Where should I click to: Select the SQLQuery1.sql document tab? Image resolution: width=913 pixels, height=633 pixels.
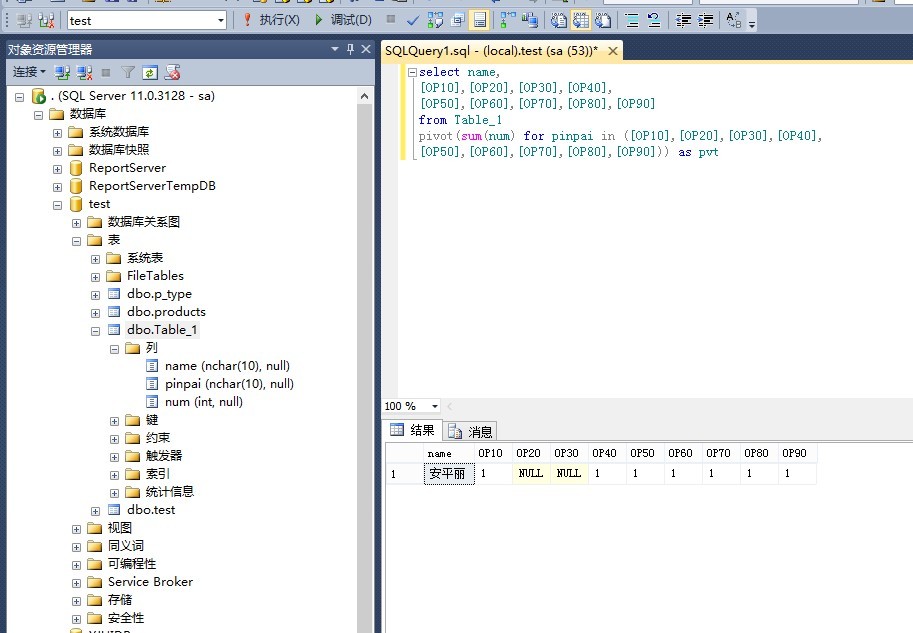pyautogui.click(x=491, y=50)
